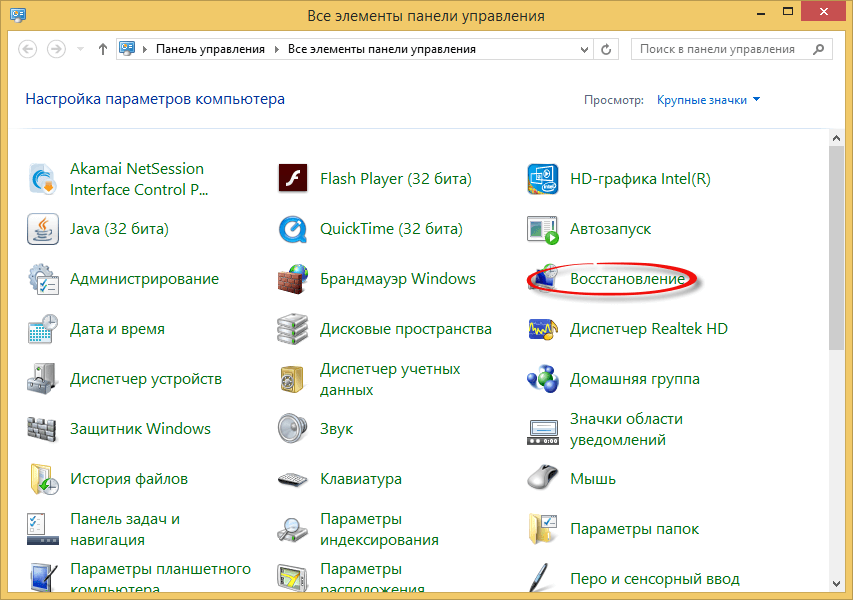Expand the address bar history dropdown arrow
Image resolution: width=853 pixels, height=600 pixels.
point(584,50)
